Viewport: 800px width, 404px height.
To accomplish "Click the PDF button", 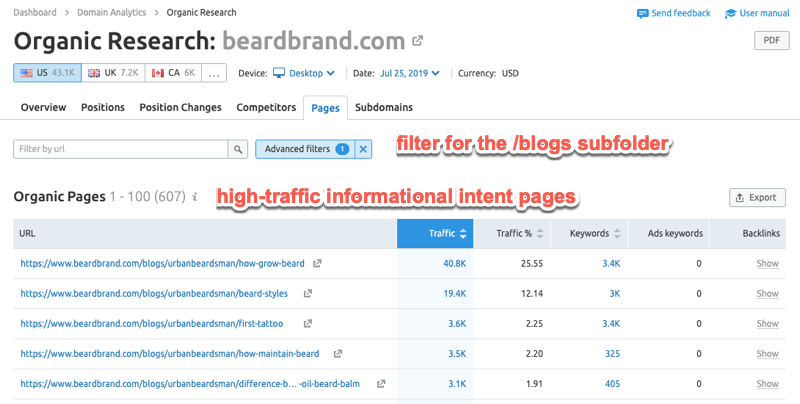I will click(771, 40).
